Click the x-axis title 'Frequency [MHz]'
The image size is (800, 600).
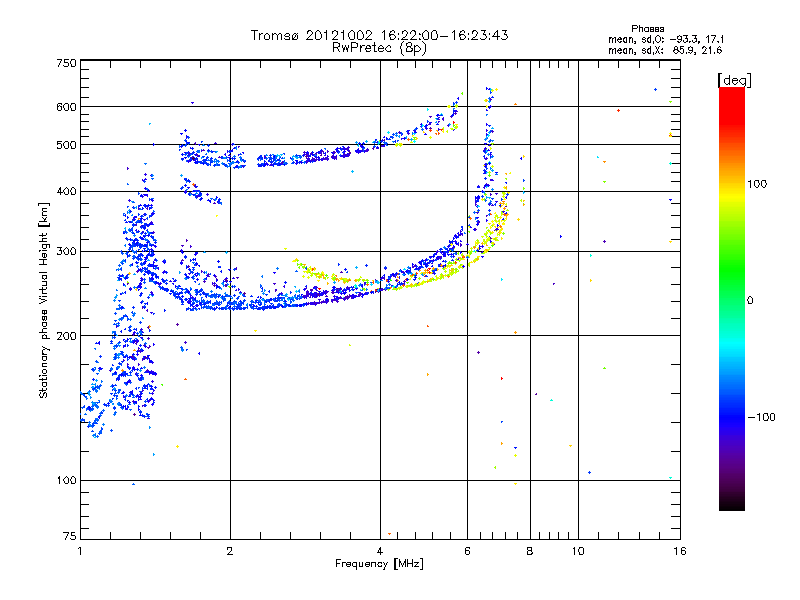[379, 564]
